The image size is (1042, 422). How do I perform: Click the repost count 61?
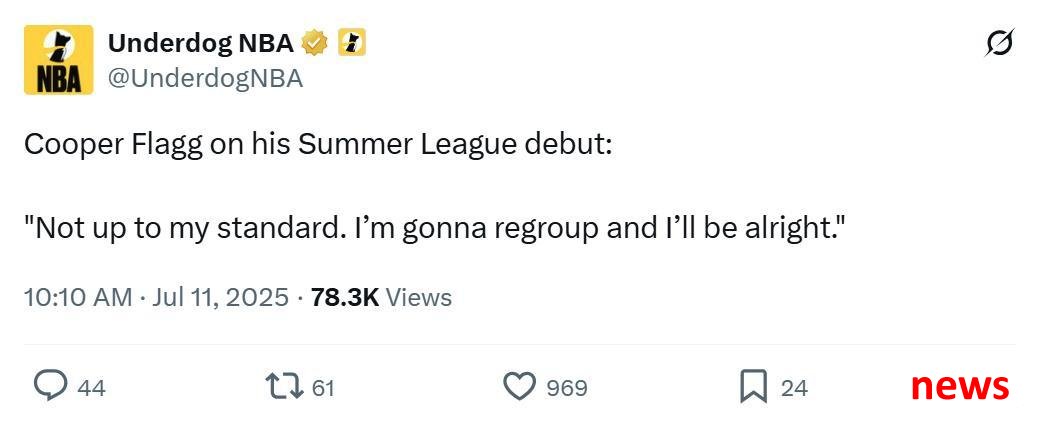323,387
